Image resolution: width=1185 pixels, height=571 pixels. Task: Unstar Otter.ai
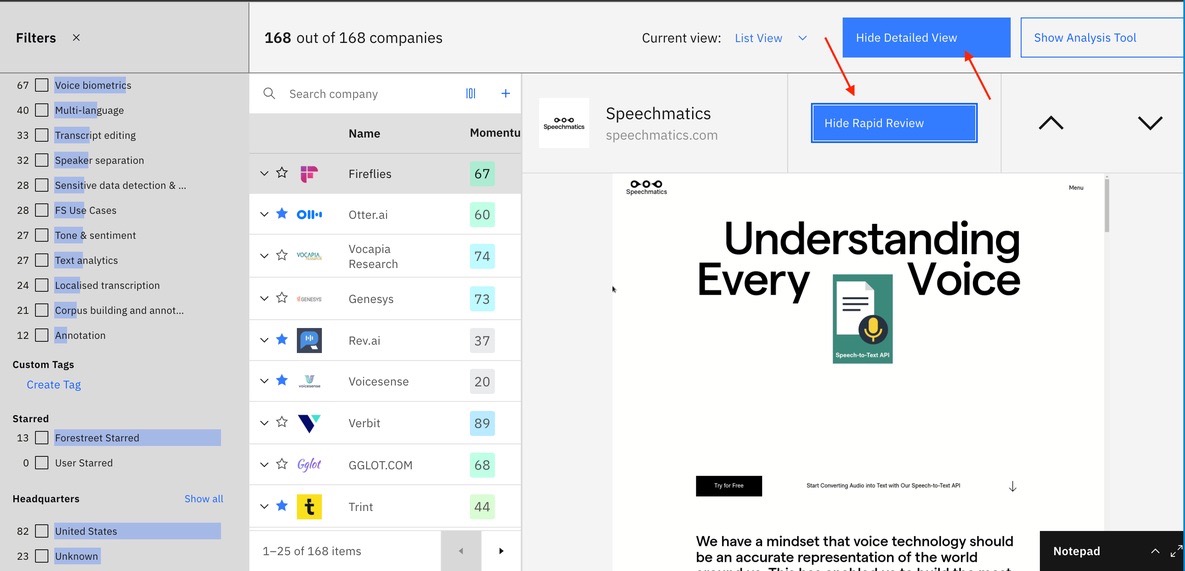282,214
